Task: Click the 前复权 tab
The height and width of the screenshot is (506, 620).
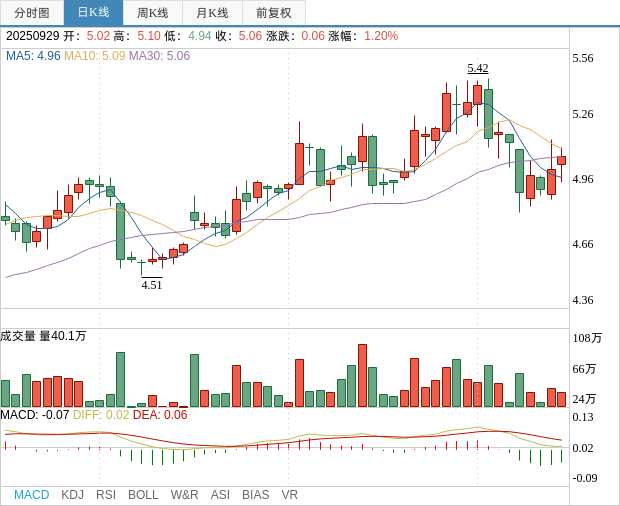Action: pos(274,13)
